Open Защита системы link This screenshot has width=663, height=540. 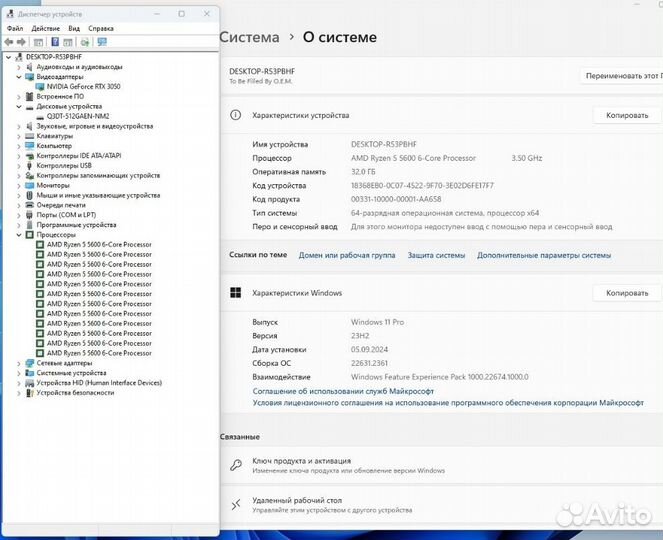pyautogui.click(x=436, y=255)
